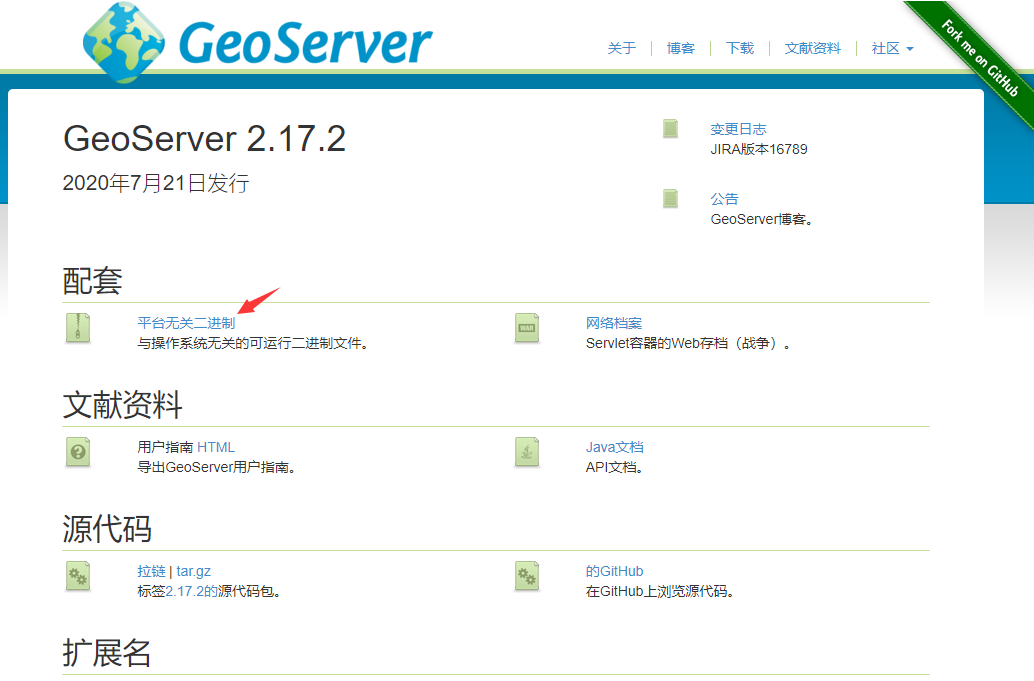Screen dimensions: 1034x681
Task: Open the 下载 menu item
Action: point(740,48)
